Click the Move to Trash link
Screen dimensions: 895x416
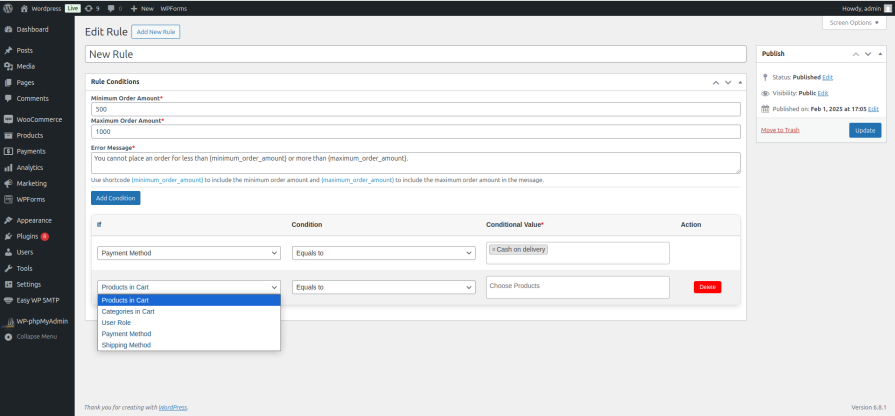point(780,130)
